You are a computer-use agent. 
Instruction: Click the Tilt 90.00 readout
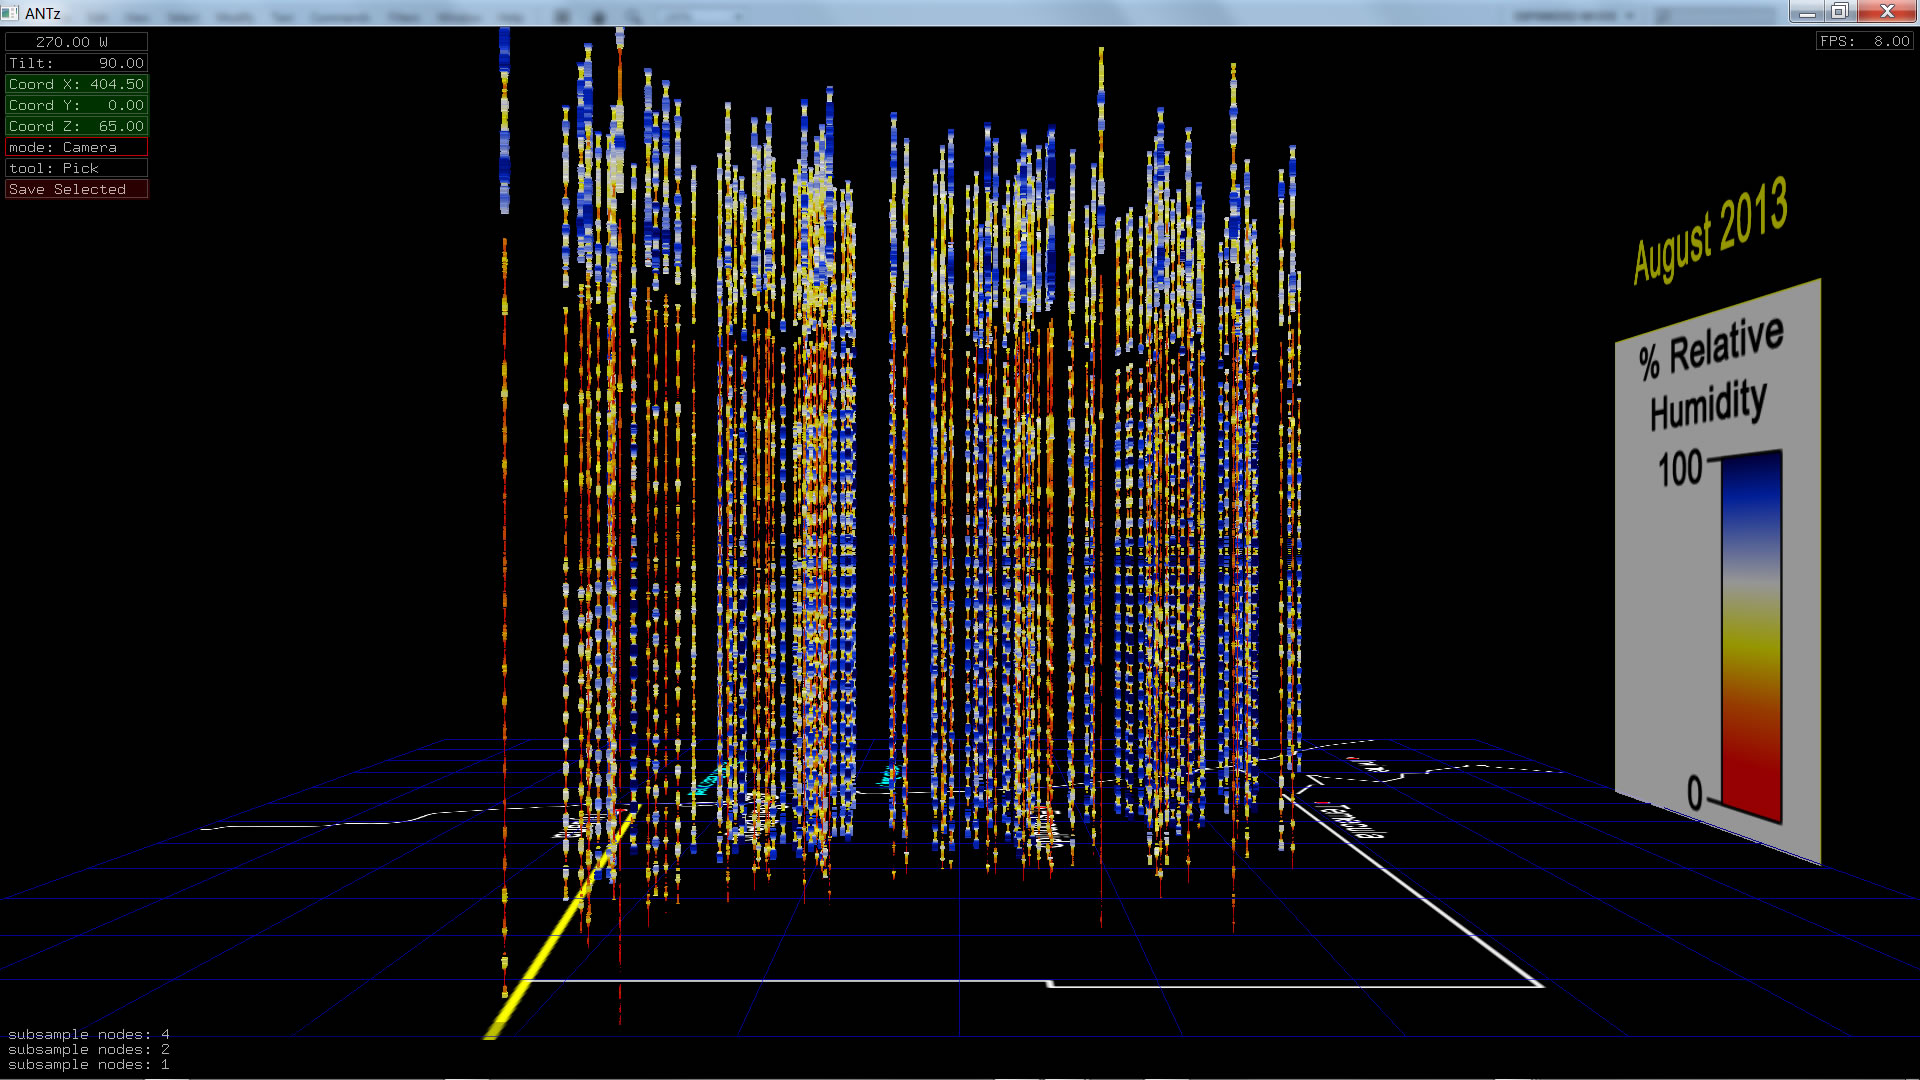76,63
